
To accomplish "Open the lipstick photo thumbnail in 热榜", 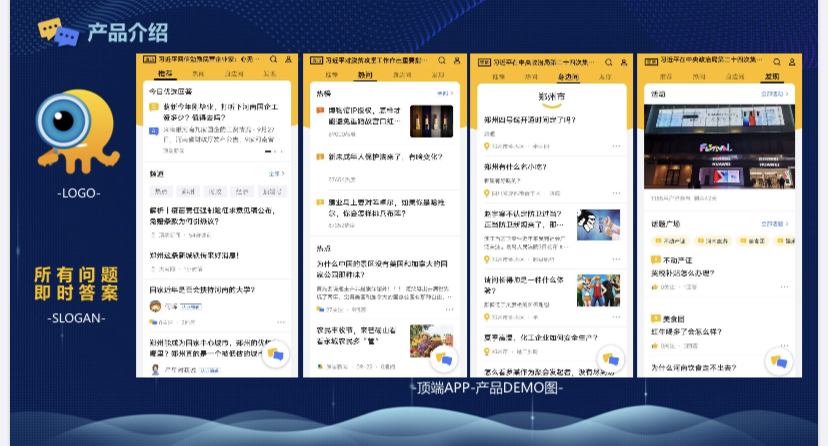I will click(431, 121).
